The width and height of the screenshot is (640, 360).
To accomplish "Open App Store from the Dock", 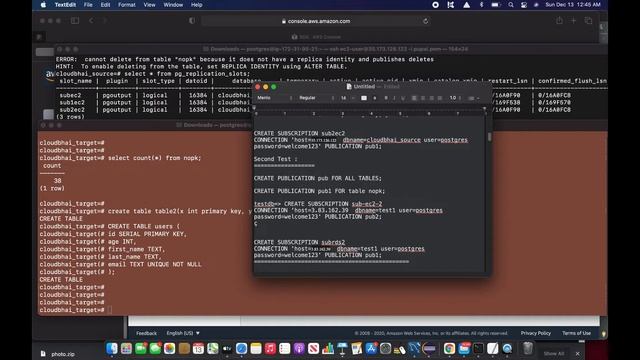I will click(x=371, y=349).
